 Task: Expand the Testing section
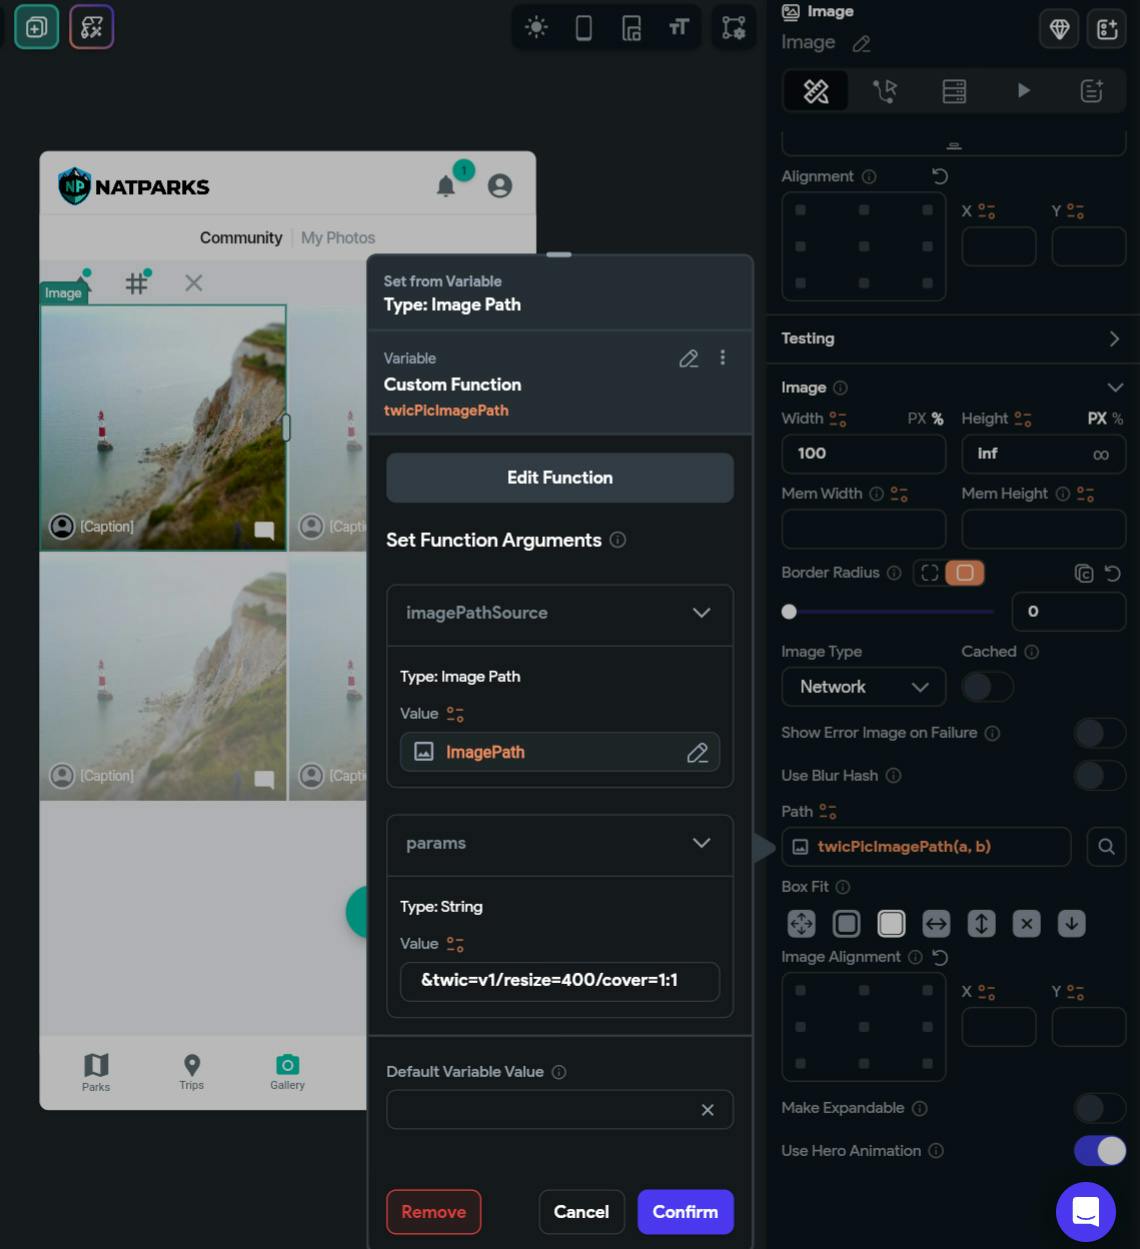tap(1114, 339)
